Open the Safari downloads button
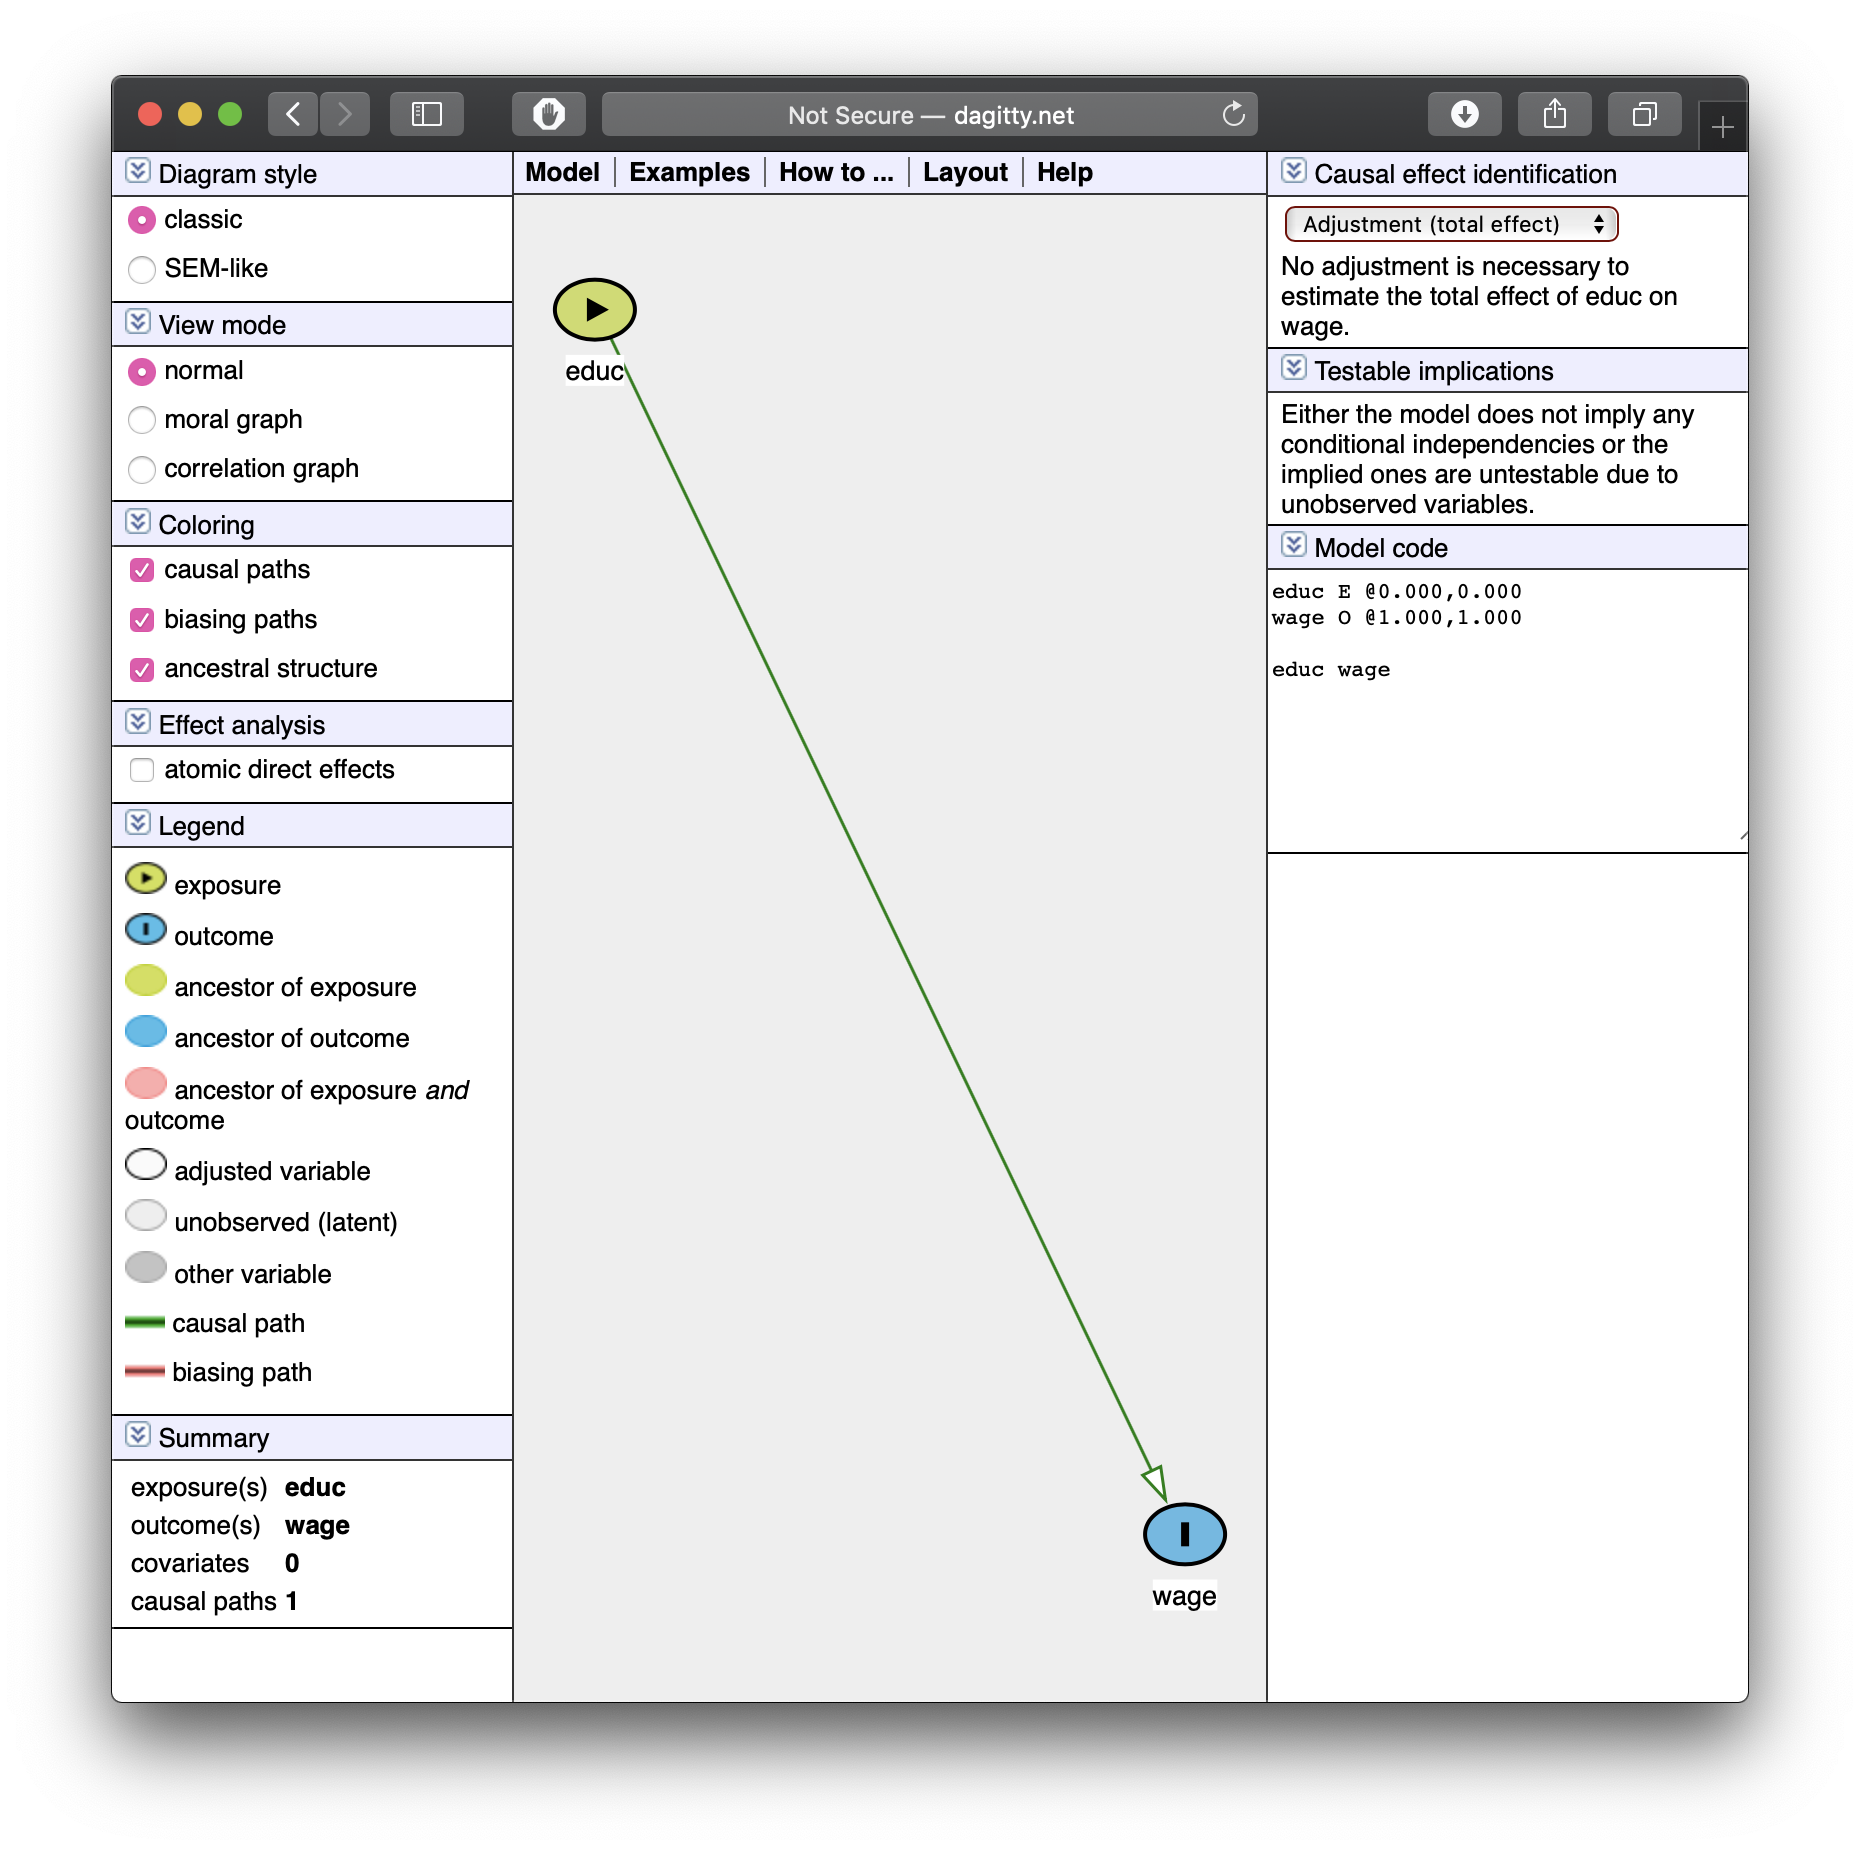Image resolution: width=1860 pixels, height=1850 pixels. [x=1464, y=115]
